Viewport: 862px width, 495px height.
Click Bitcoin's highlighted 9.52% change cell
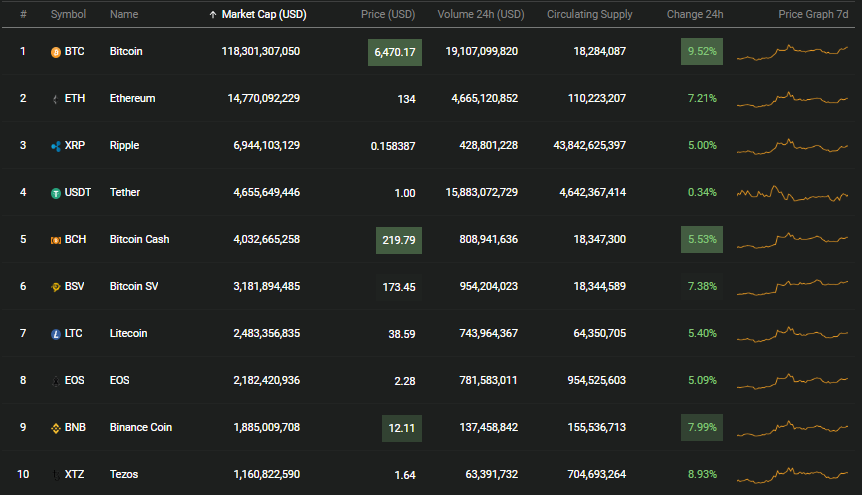[x=702, y=52]
